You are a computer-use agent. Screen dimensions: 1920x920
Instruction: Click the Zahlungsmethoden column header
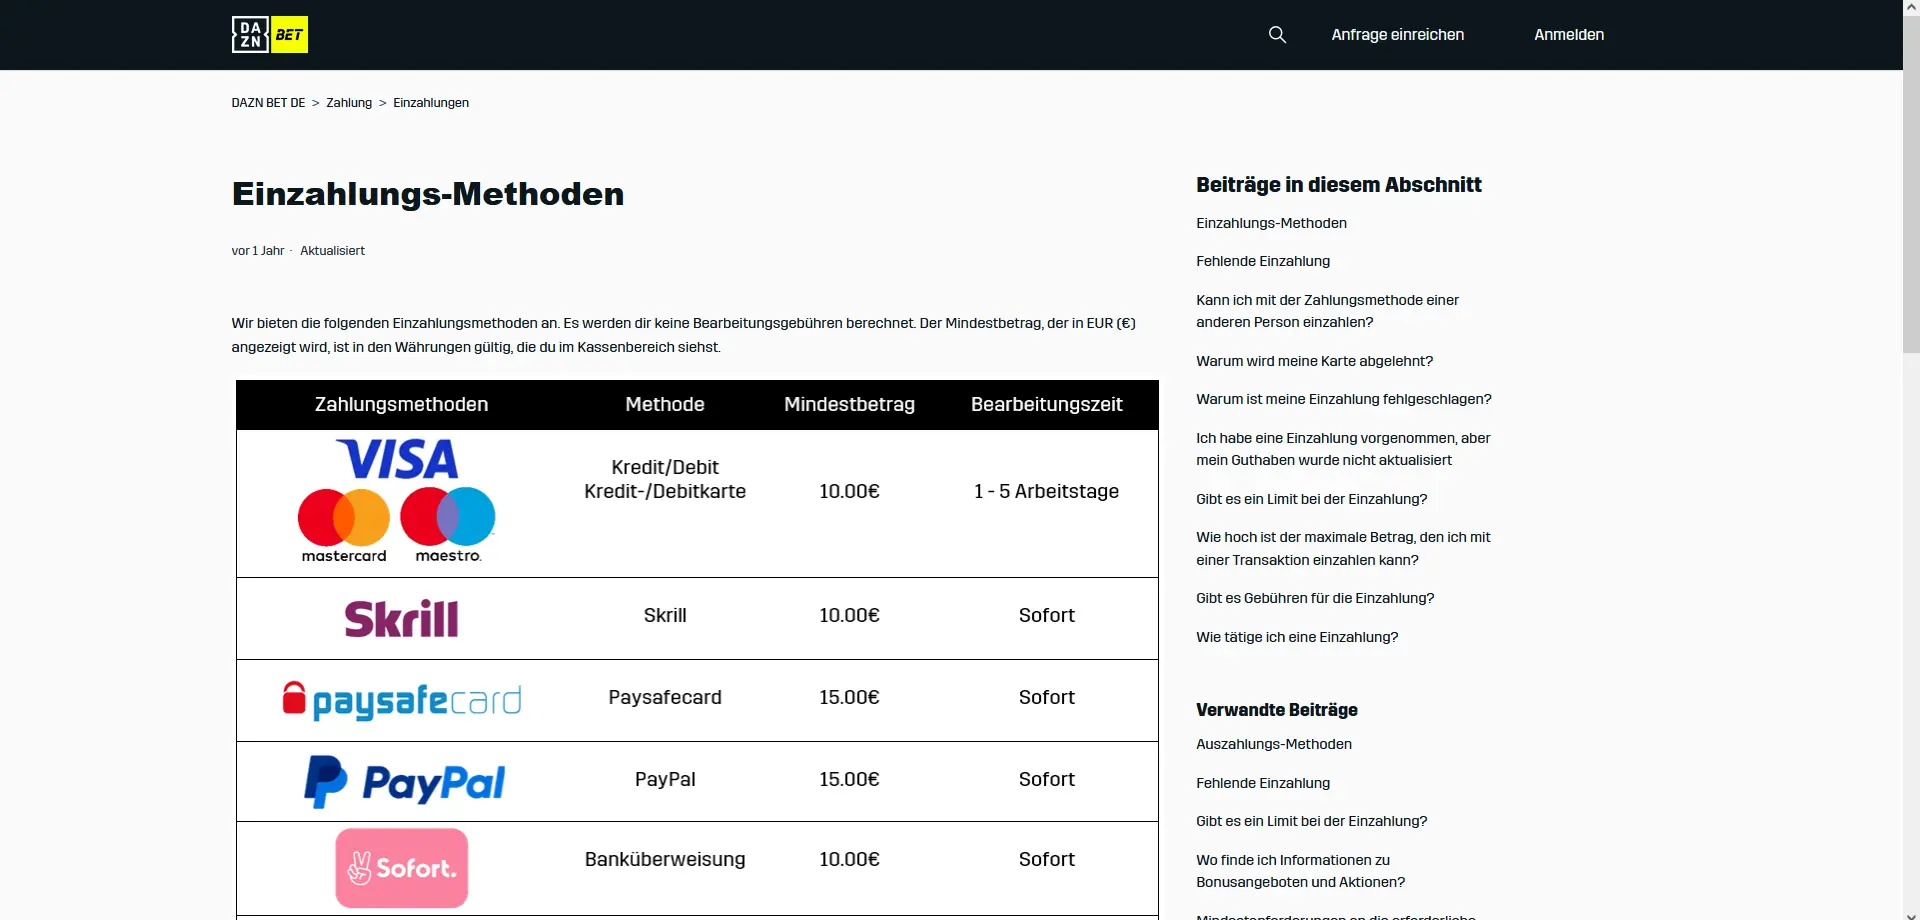[x=401, y=404]
